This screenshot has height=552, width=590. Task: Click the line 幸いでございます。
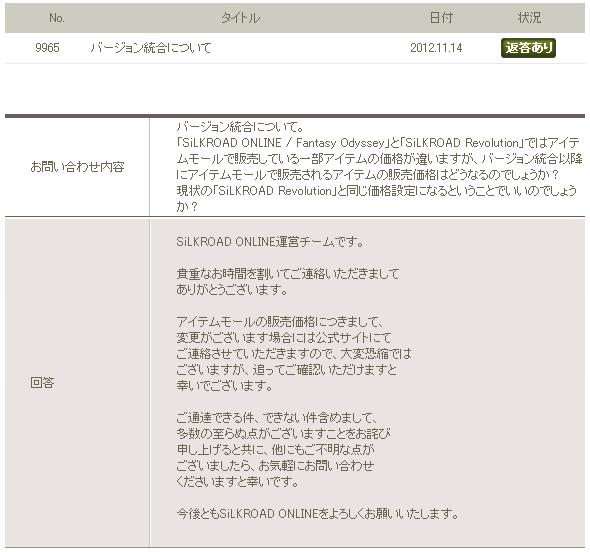click(225, 385)
